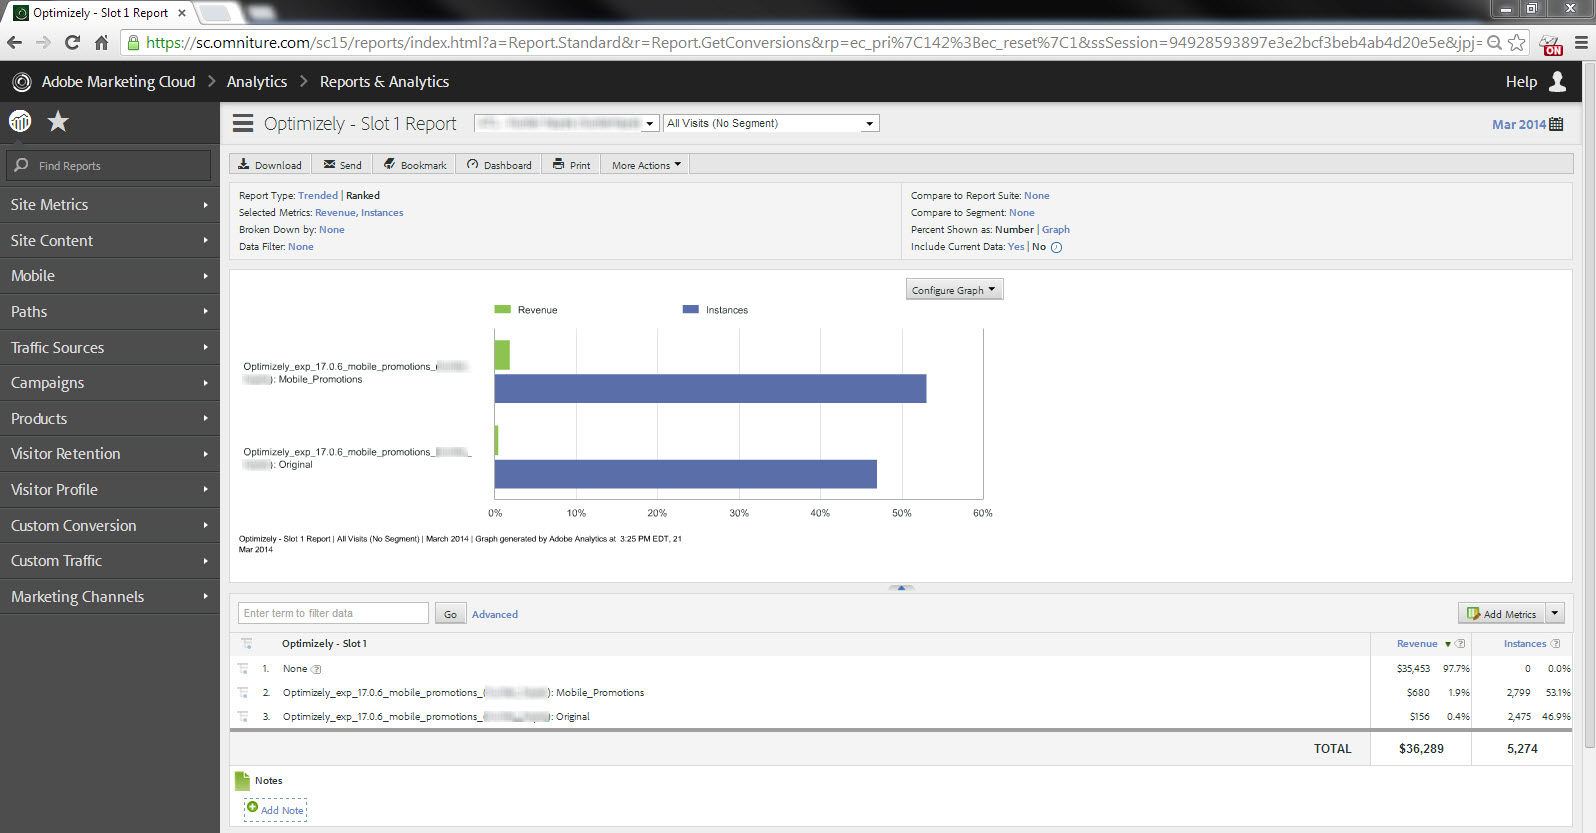The height and width of the screenshot is (833, 1596).
Task: Click browser reload icon
Action: [x=72, y=42]
